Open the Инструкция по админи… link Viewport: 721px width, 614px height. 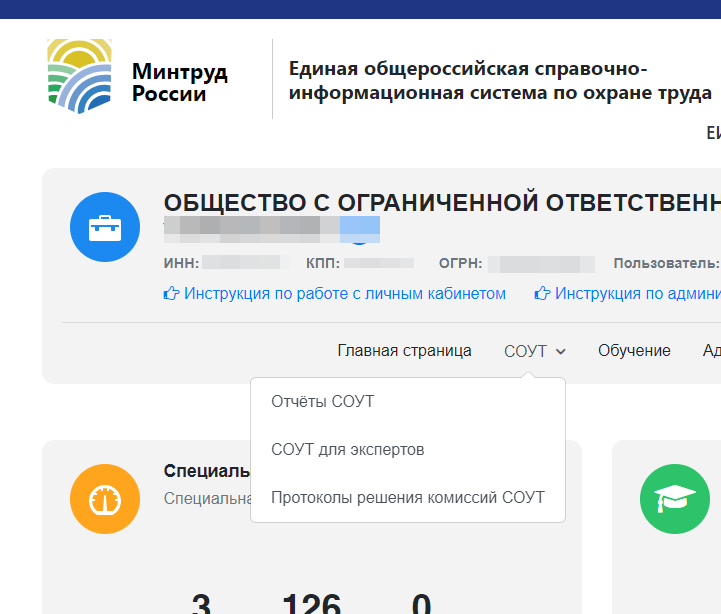[638, 293]
